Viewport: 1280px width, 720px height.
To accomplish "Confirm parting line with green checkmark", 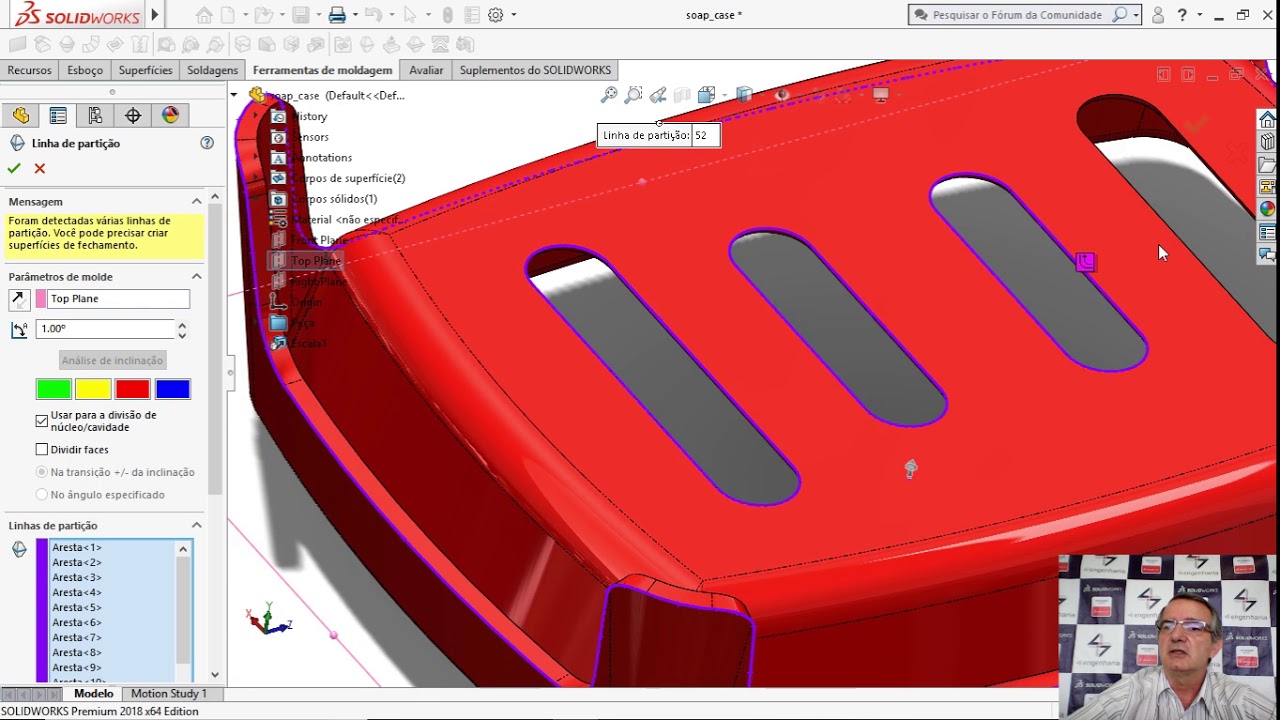I will [x=14, y=169].
